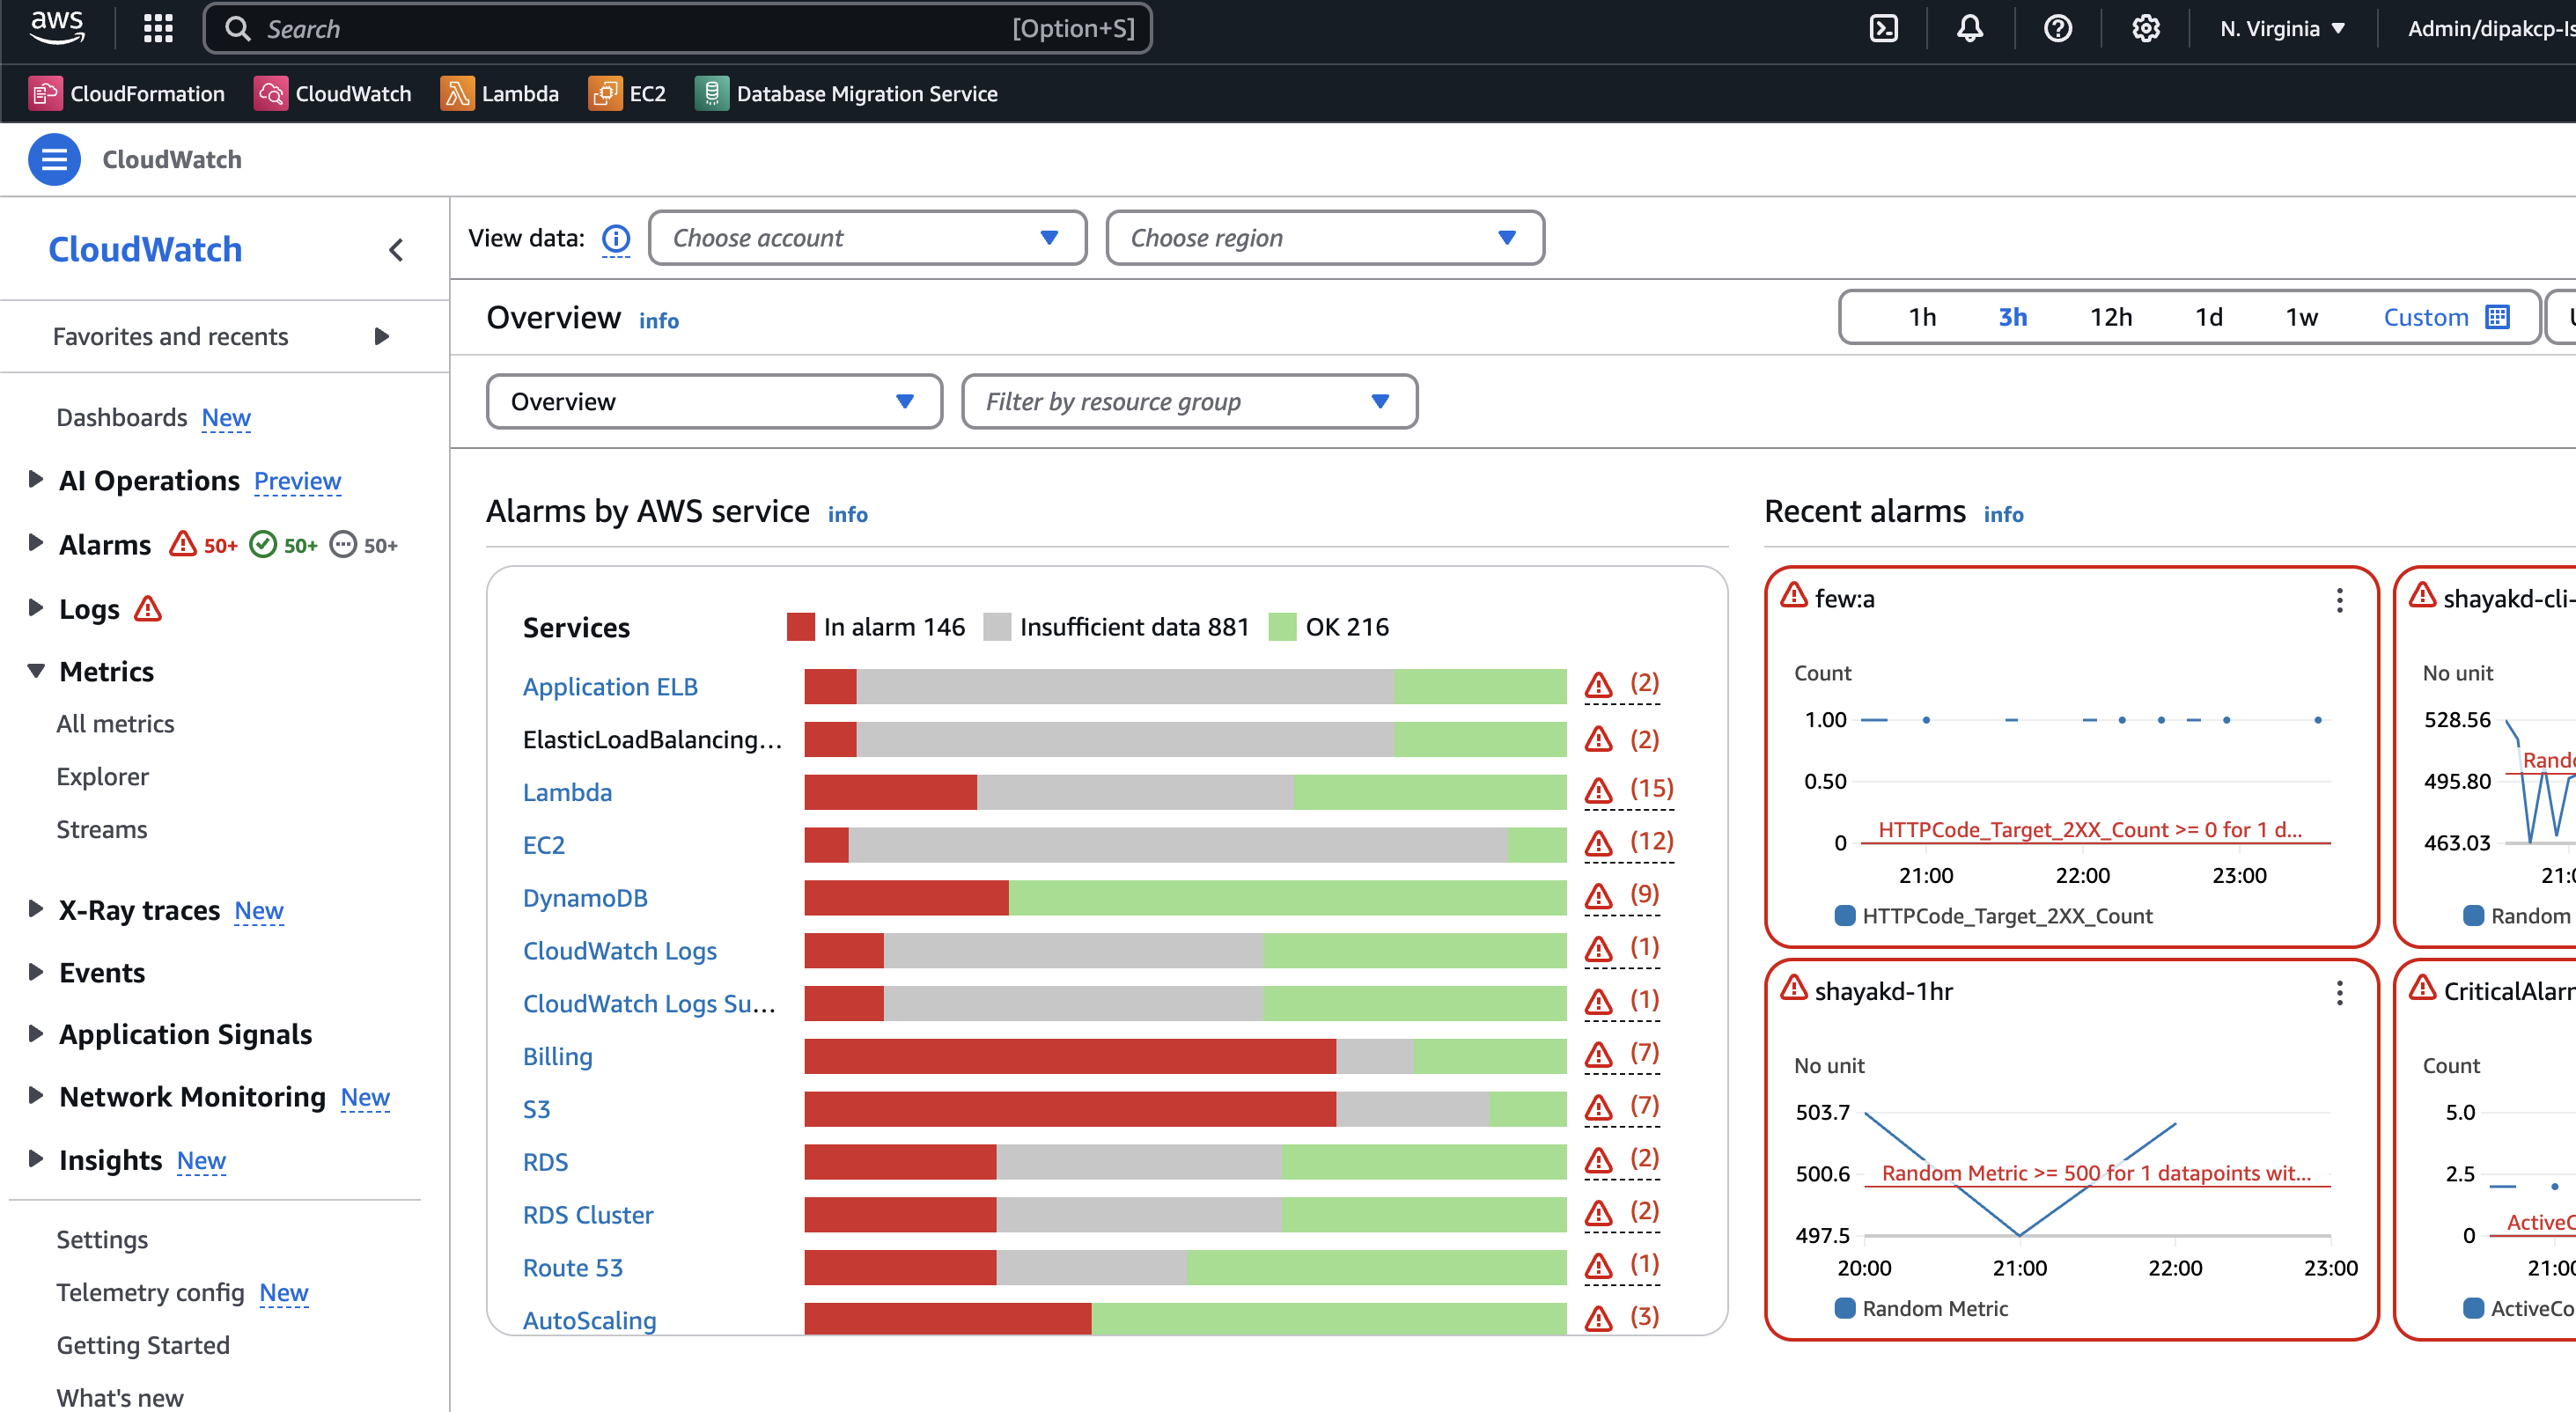The height and width of the screenshot is (1412, 2576).
Task: Click the blue hamburger navigation menu icon
Action: coord(54,160)
